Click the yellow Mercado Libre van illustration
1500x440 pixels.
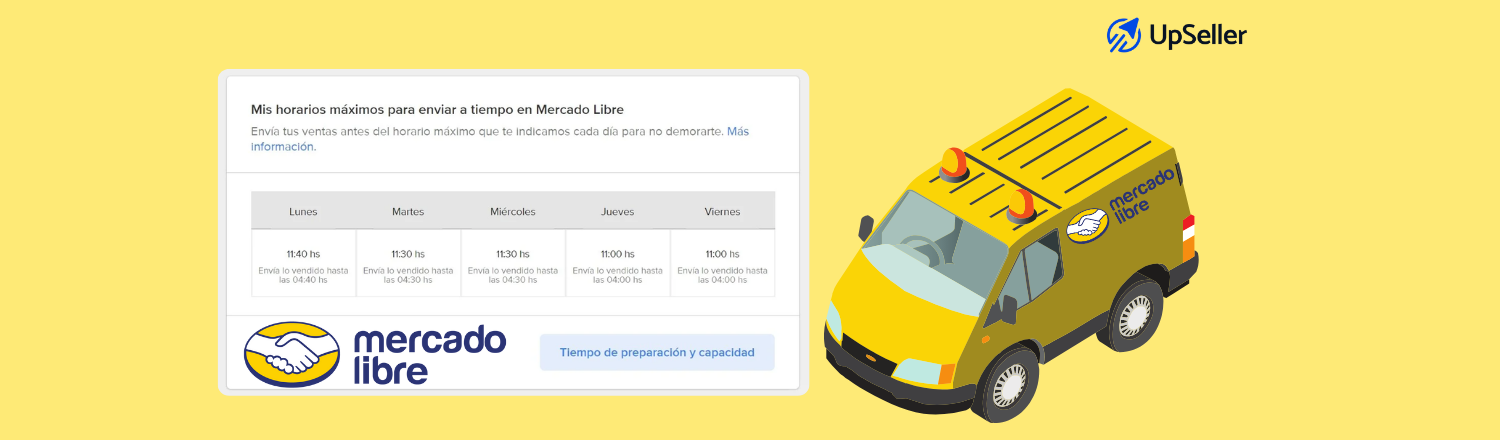tap(1010, 255)
